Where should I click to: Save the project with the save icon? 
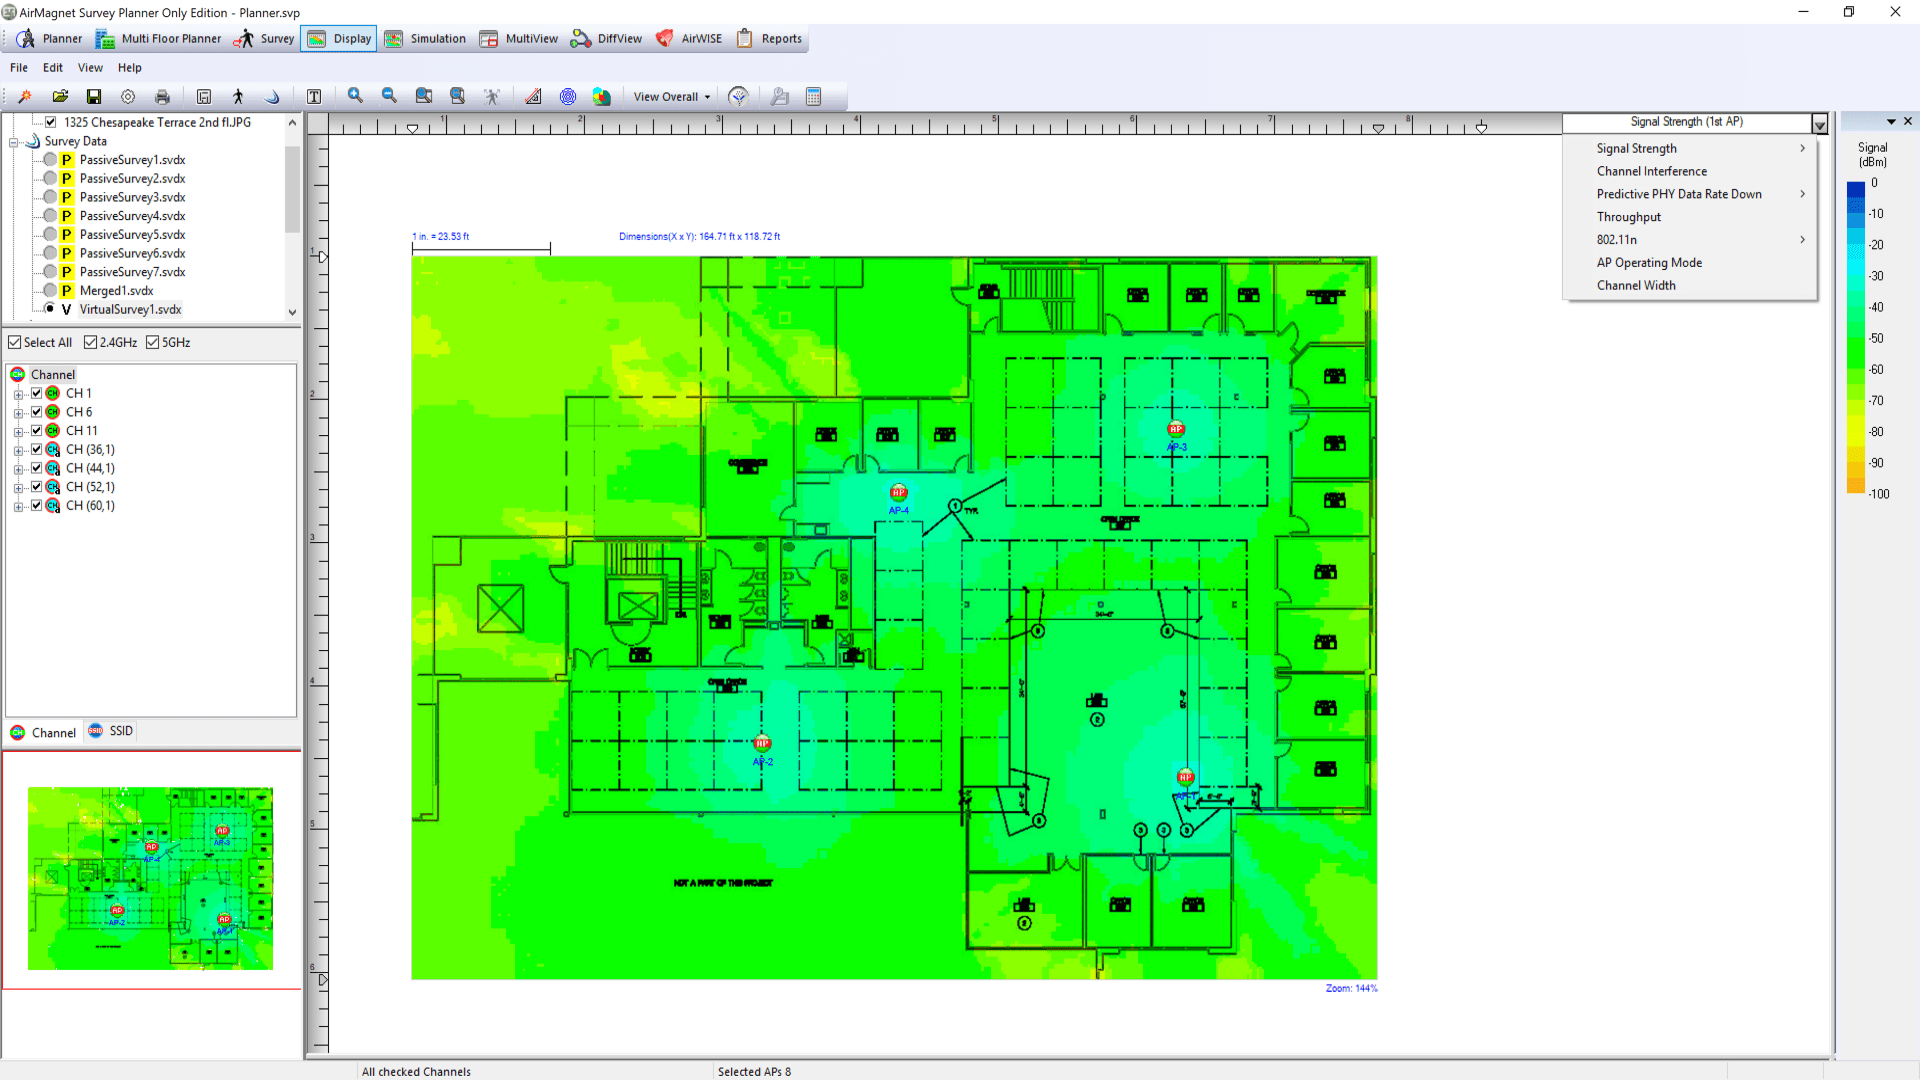point(94,96)
